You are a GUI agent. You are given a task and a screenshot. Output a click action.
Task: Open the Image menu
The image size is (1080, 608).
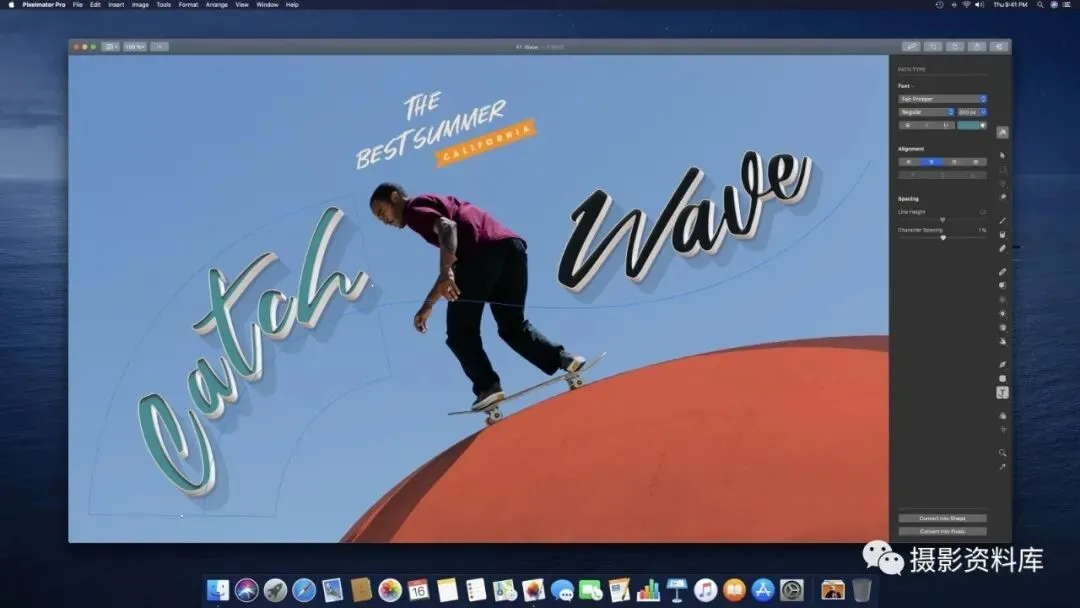point(140,5)
